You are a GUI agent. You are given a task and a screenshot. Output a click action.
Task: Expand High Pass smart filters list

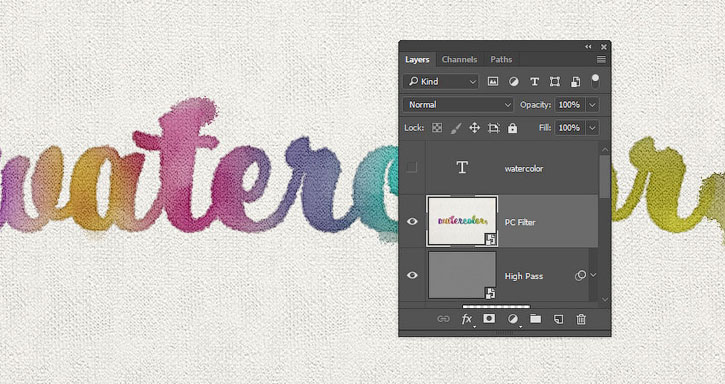click(593, 275)
